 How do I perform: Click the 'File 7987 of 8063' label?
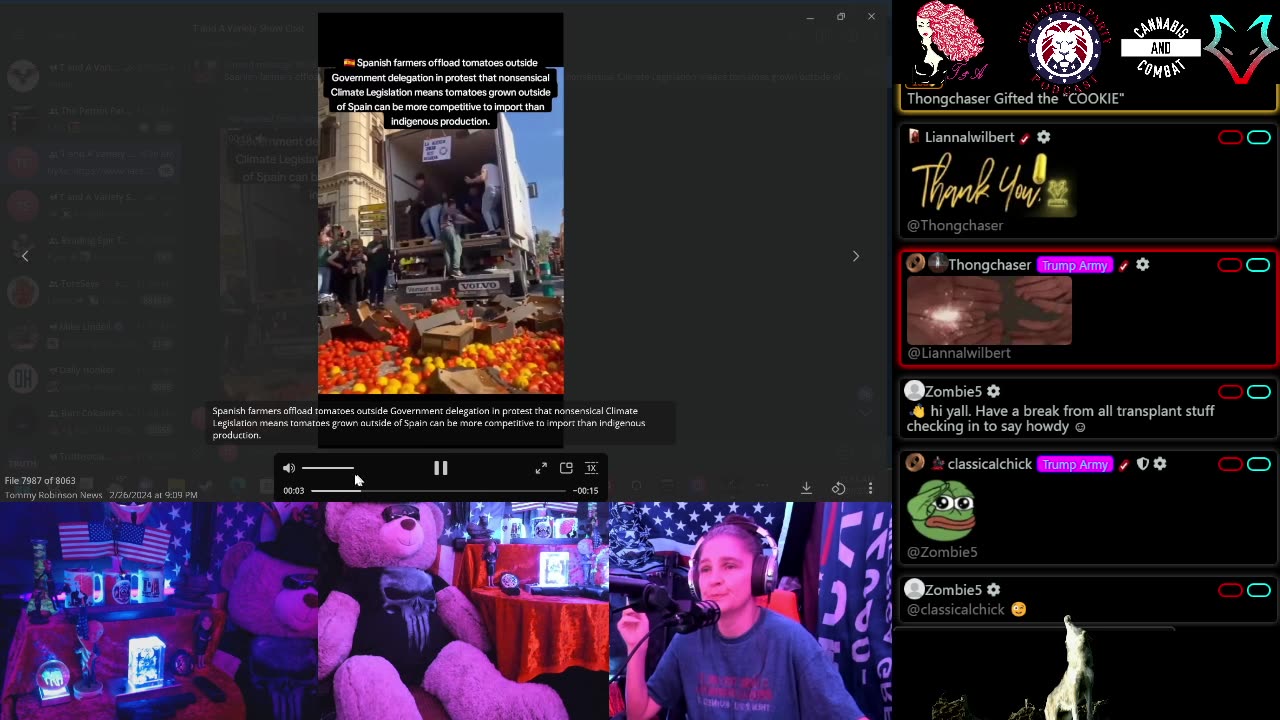click(x=40, y=481)
